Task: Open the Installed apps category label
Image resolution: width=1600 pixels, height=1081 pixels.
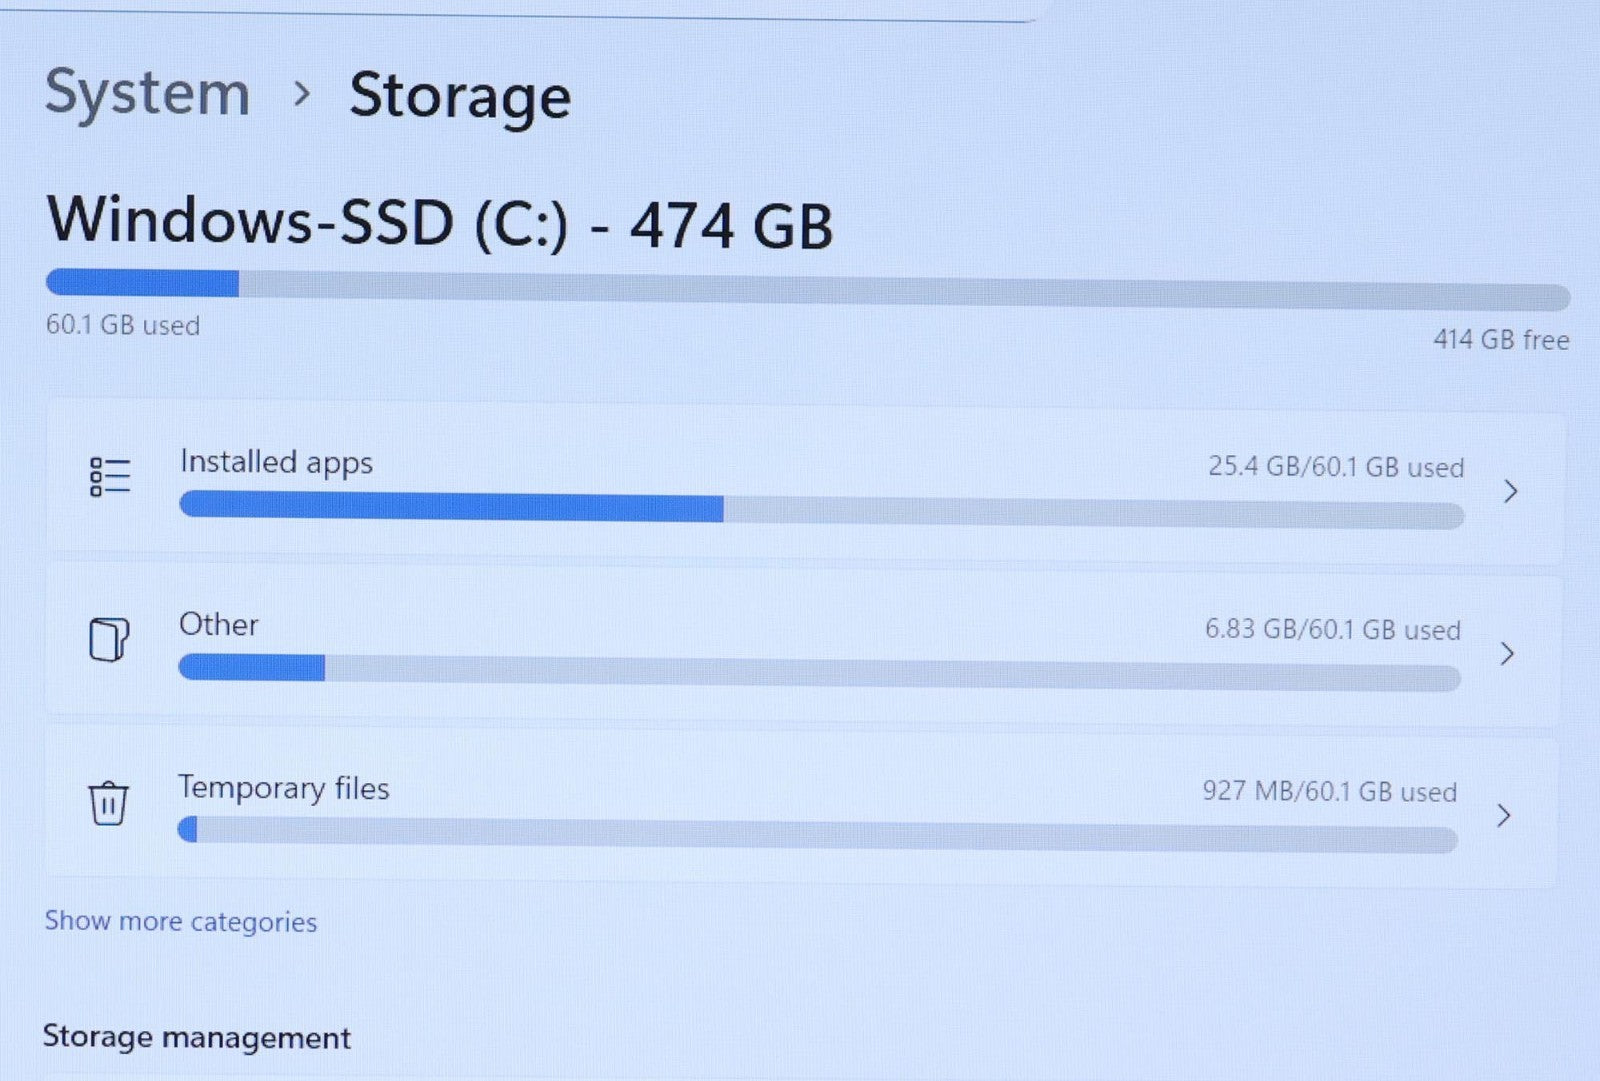Action: [276, 462]
